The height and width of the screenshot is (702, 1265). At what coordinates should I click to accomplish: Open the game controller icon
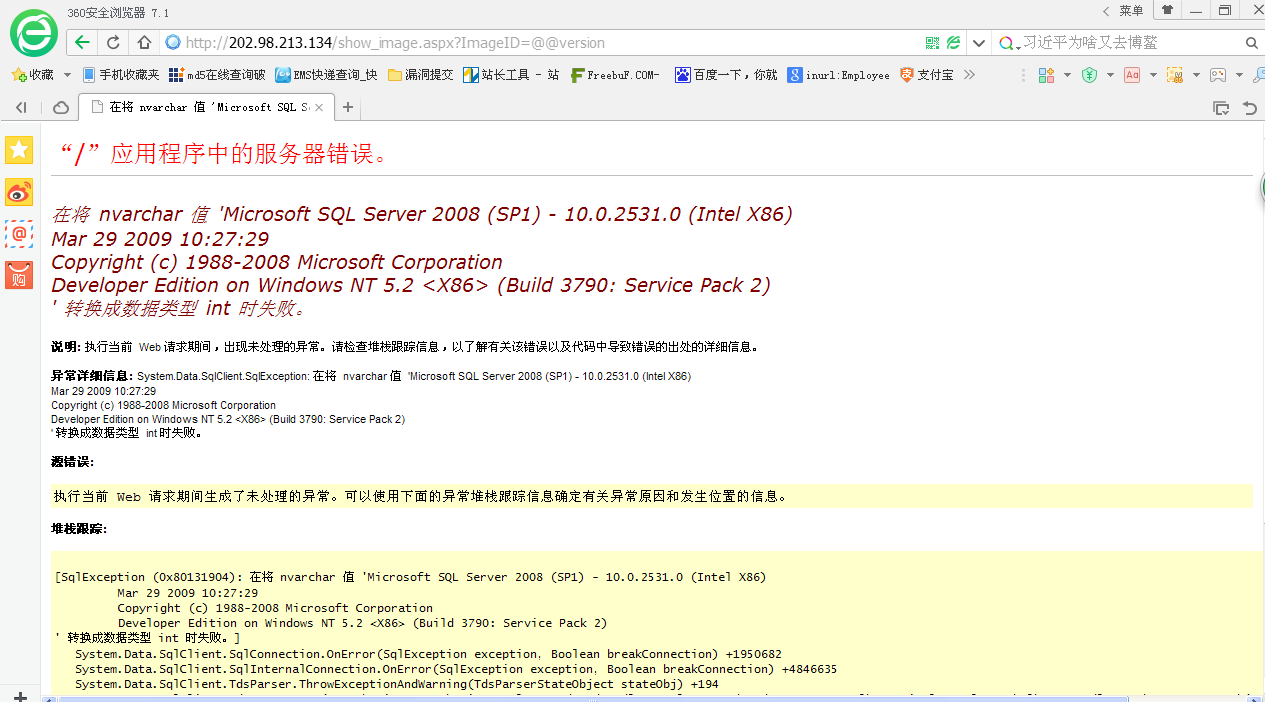pos(1218,75)
